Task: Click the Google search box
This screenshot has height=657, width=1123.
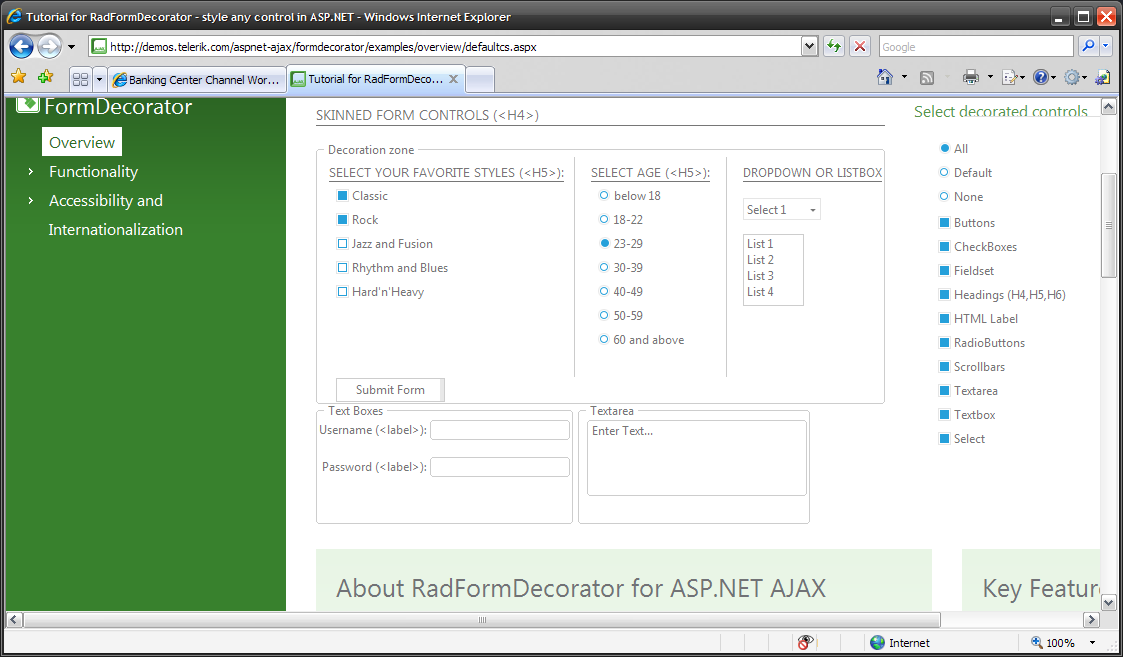Action: coord(975,47)
